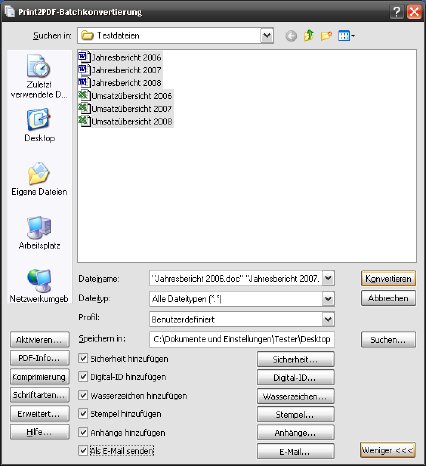
Task: Click Suchen... browse button
Action: click(x=388, y=340)
